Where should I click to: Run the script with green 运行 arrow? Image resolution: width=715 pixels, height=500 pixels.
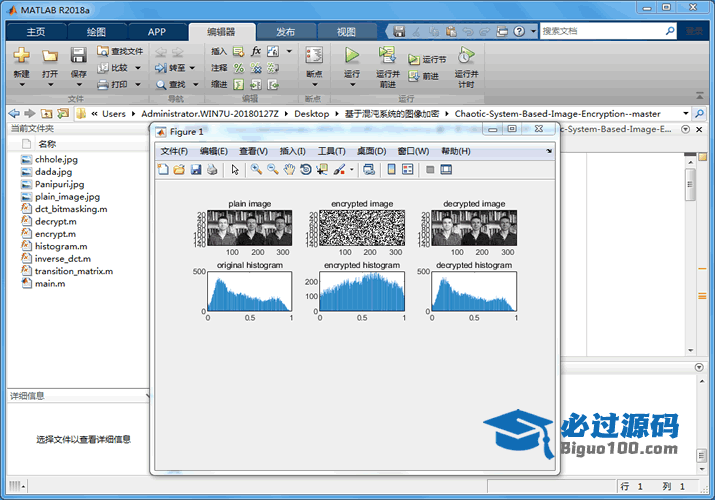pyautogui.click(x=352, y=55)
